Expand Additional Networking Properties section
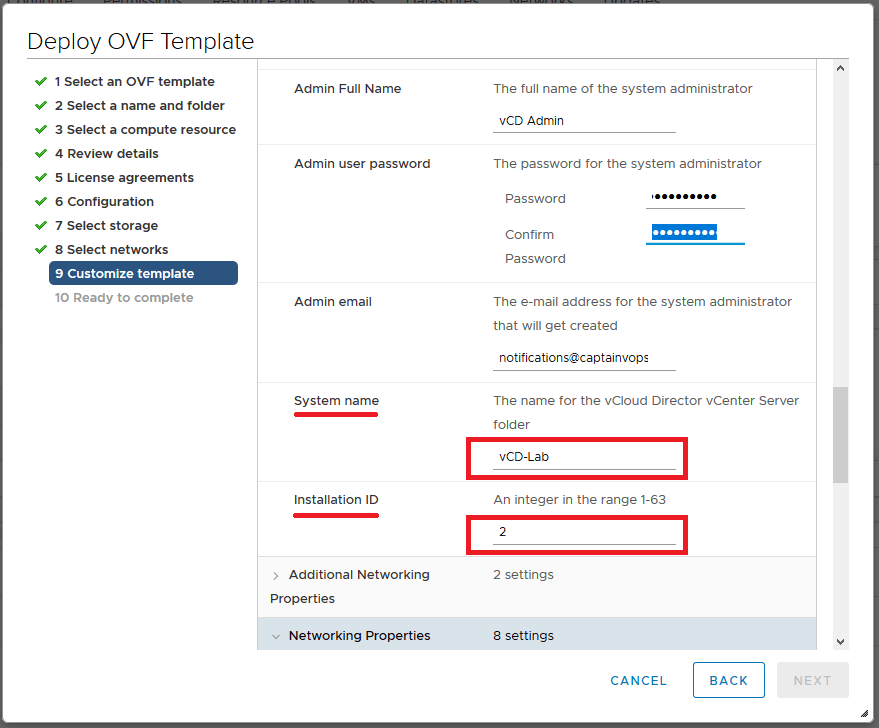879x728 pixels. pos(276,575)
